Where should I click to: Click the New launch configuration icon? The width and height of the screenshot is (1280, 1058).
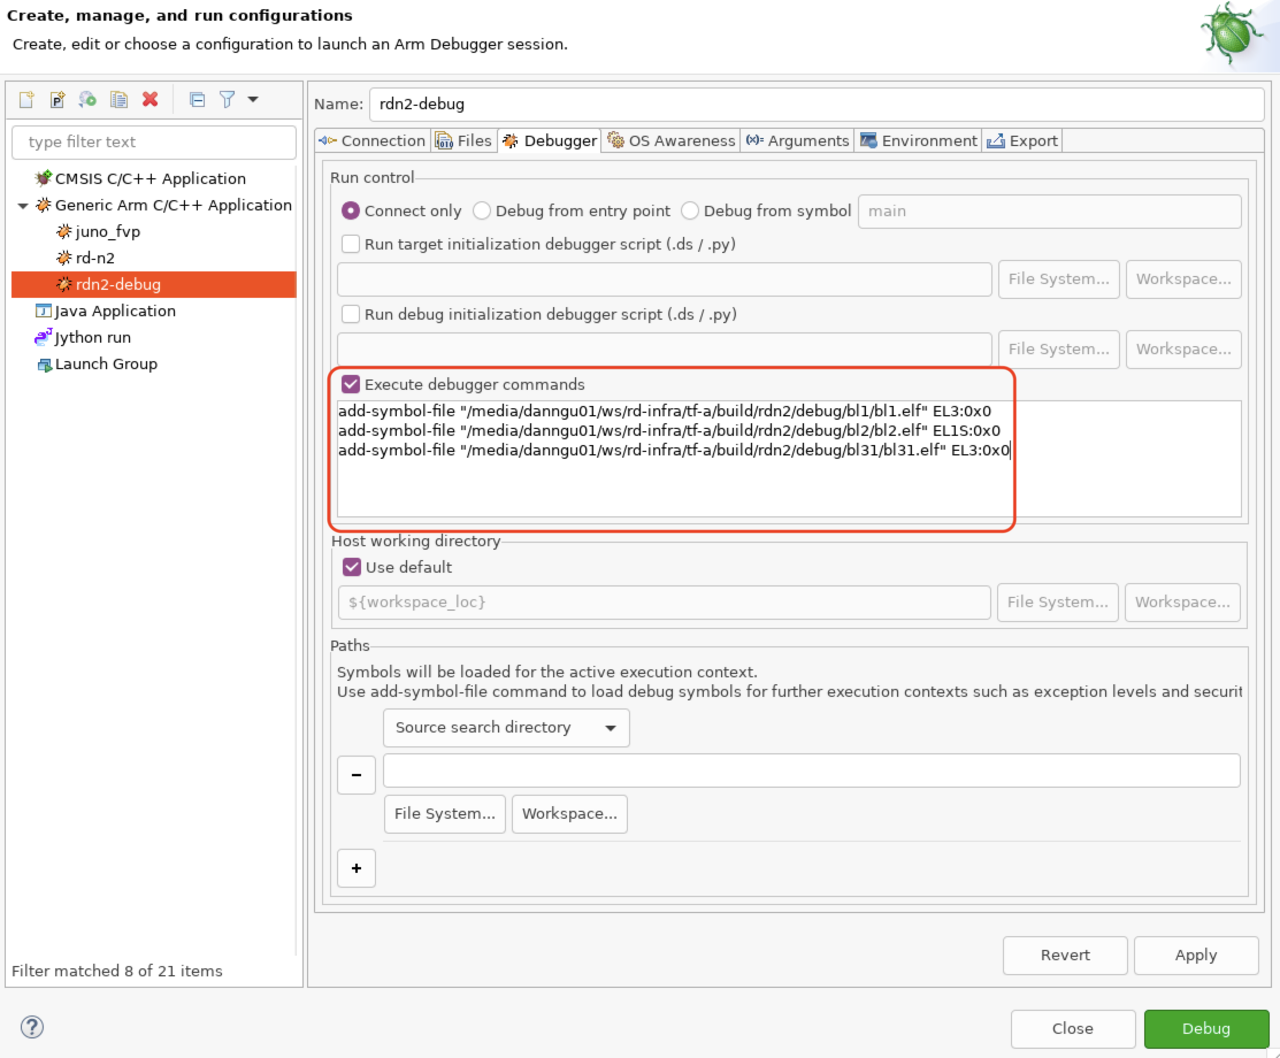[27, 100]
